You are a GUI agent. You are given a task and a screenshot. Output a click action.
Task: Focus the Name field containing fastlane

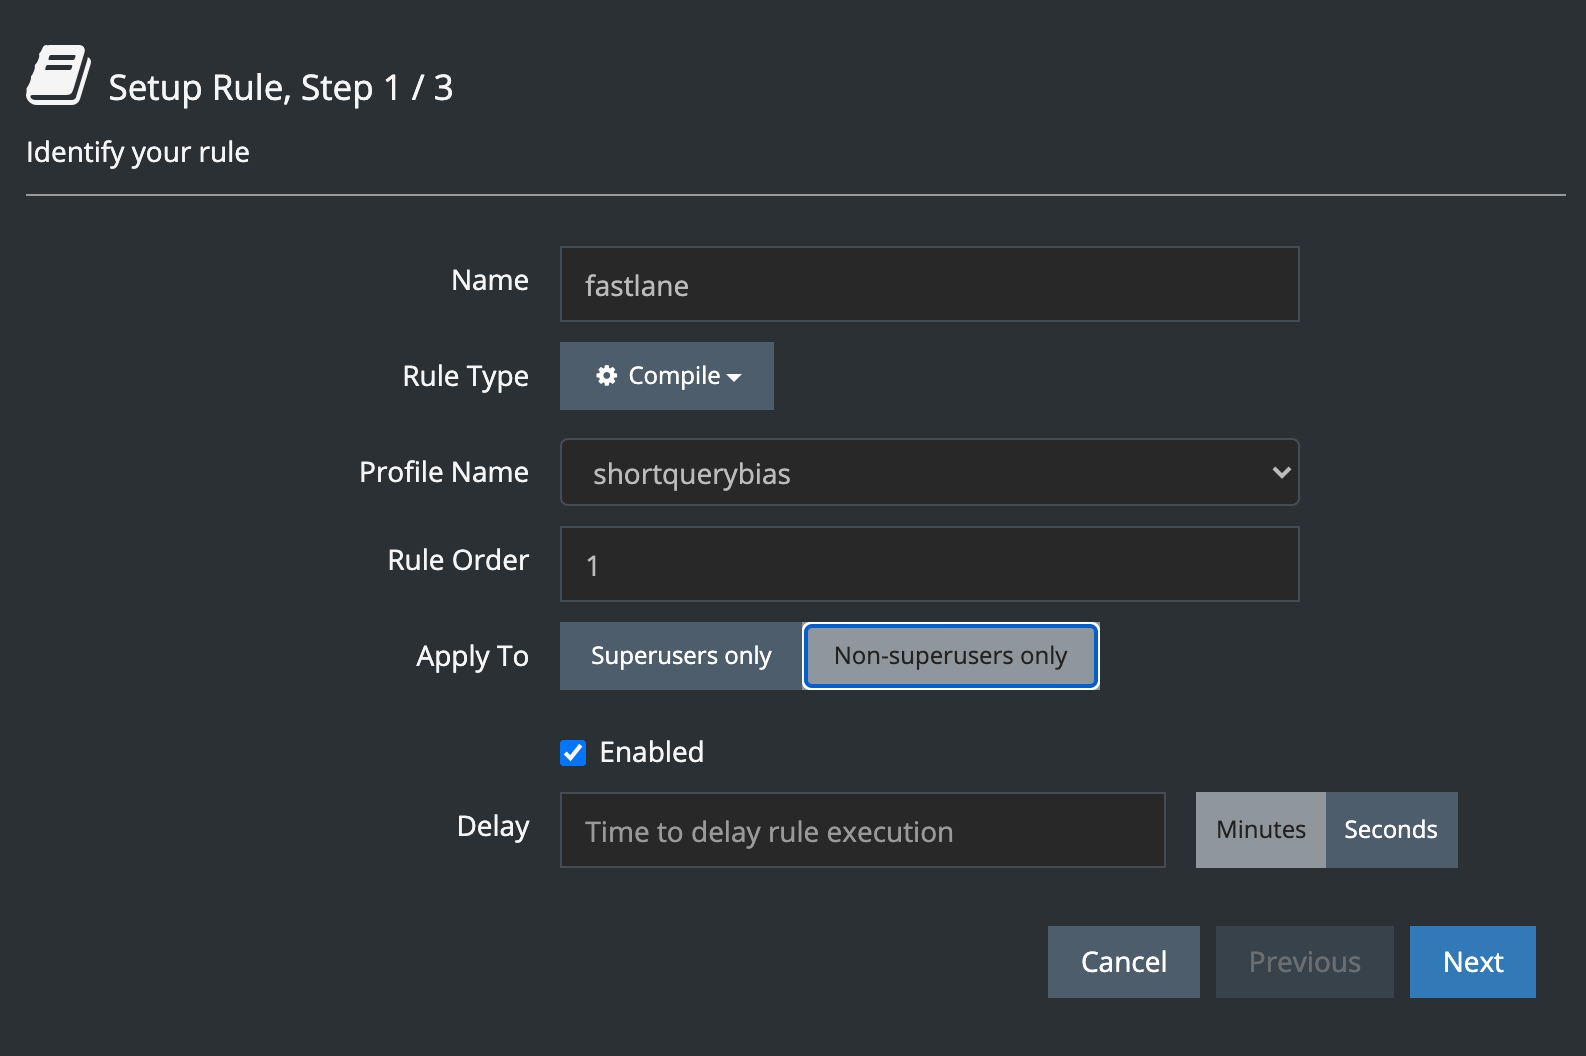point(928,285)
